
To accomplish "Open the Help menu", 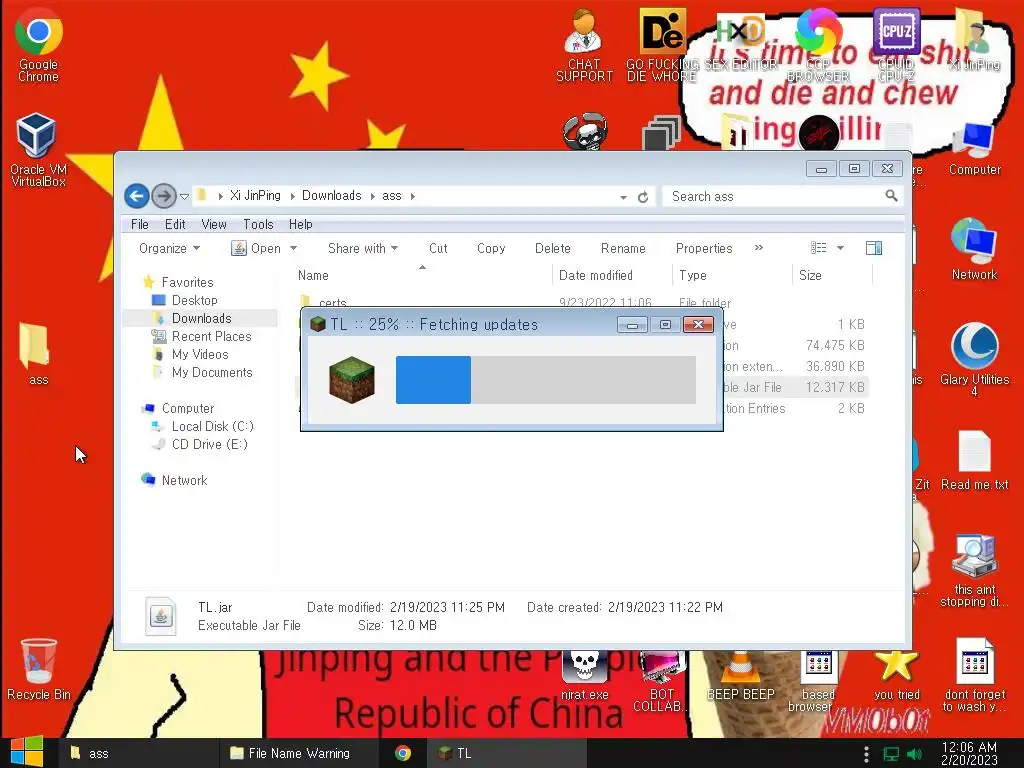I will pos(300,224).
